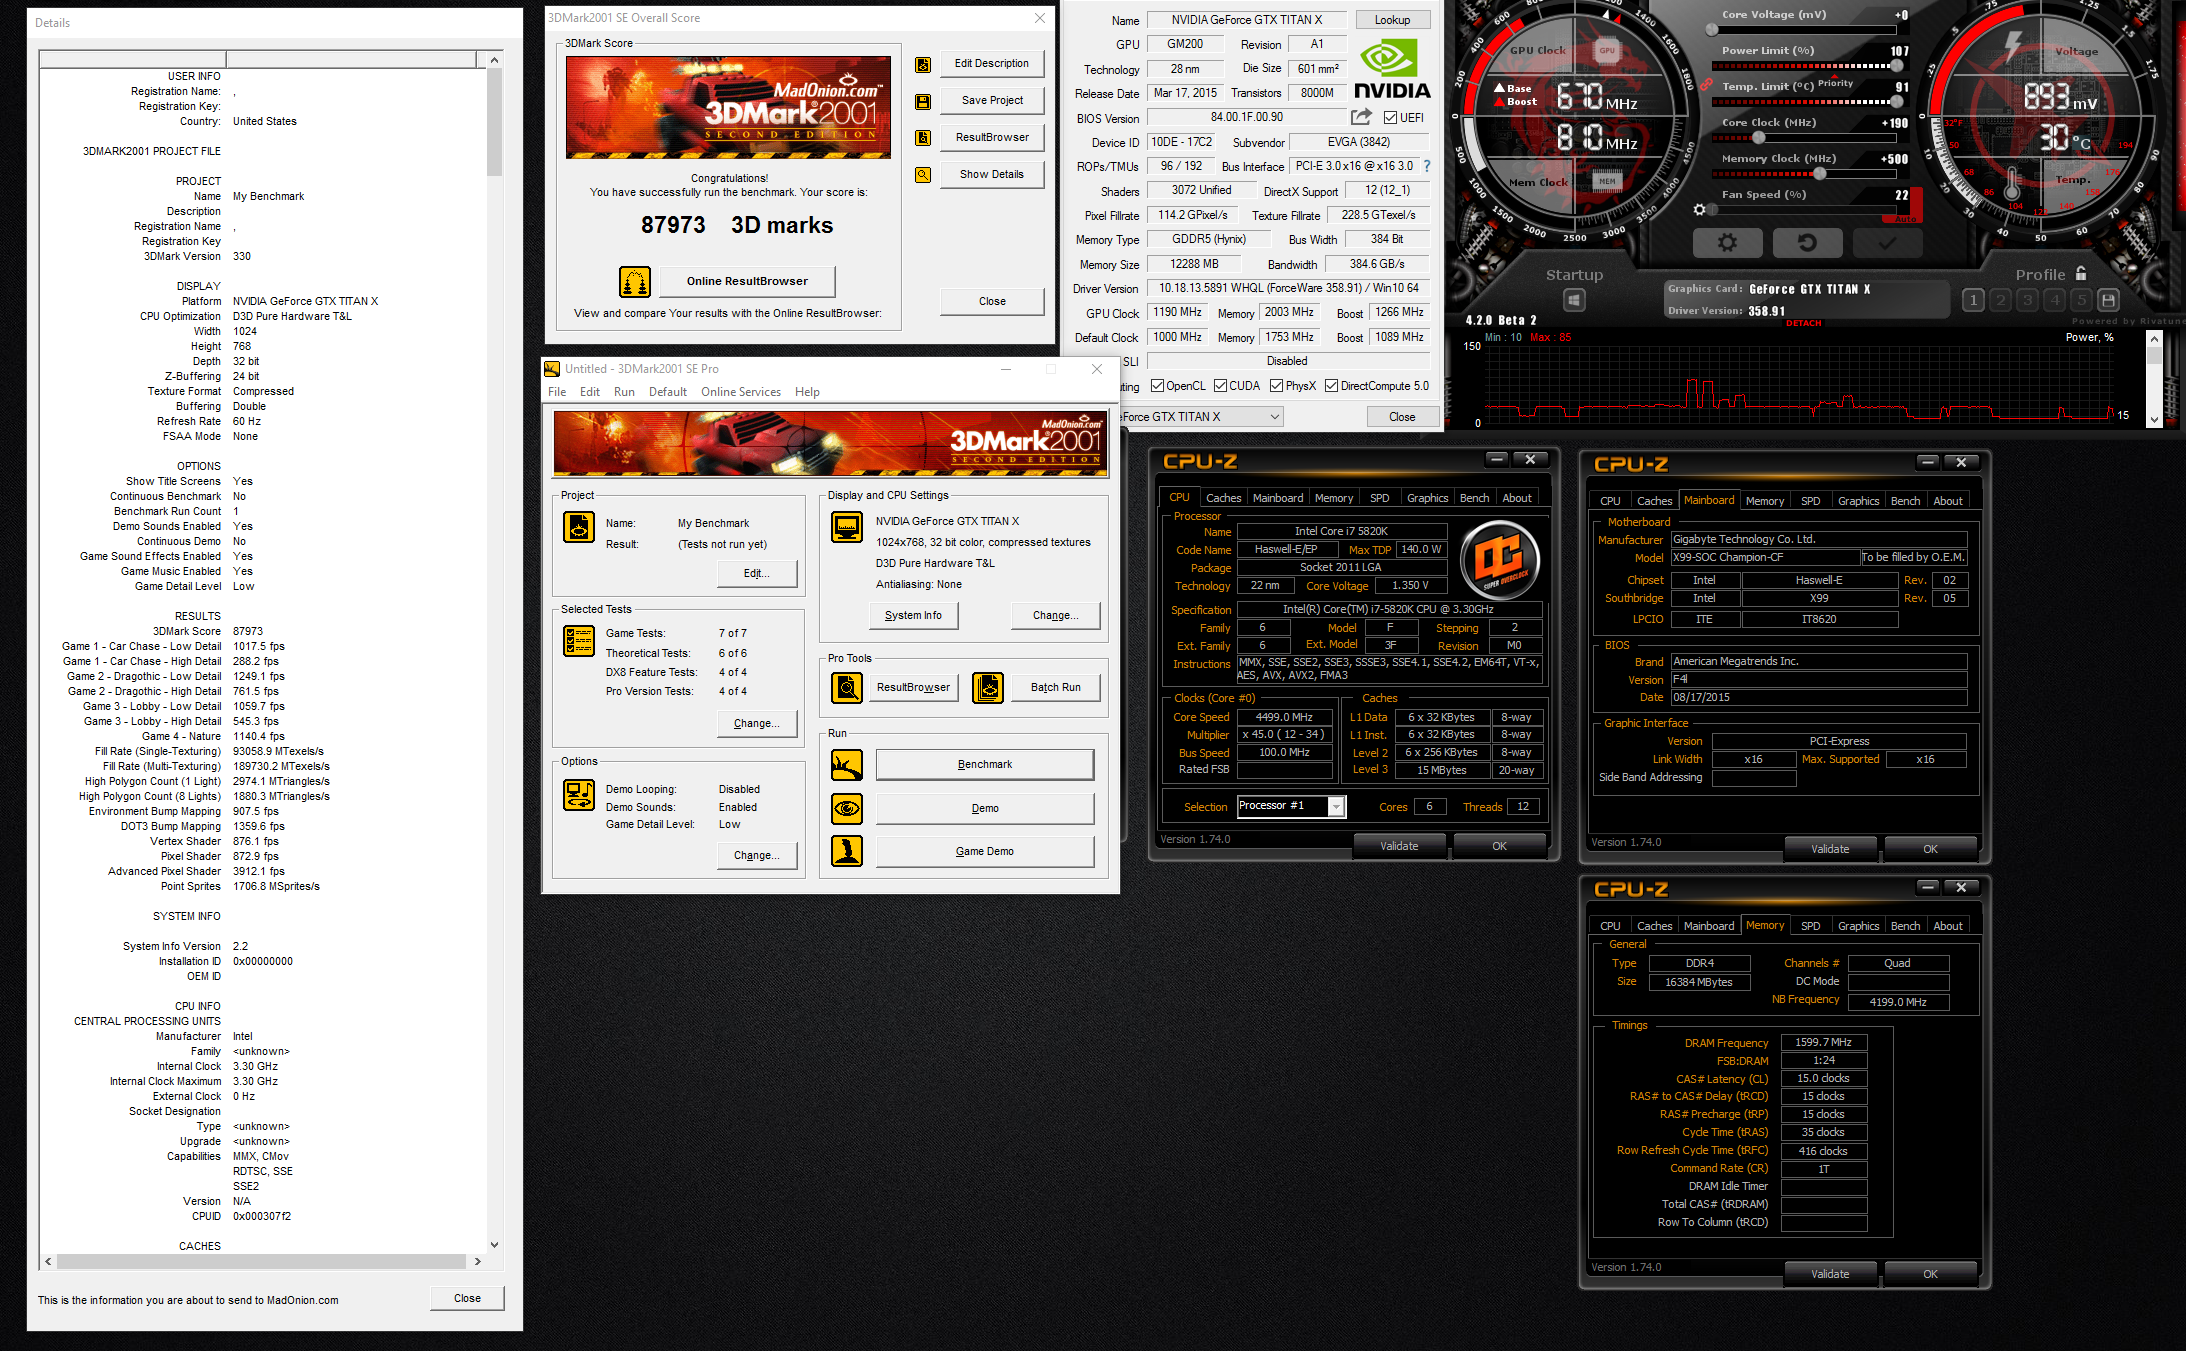Click the Pro Tools ResultBrowser magnifier icon
This screenshot has width=2186, height=1351.
pos(847,688)
